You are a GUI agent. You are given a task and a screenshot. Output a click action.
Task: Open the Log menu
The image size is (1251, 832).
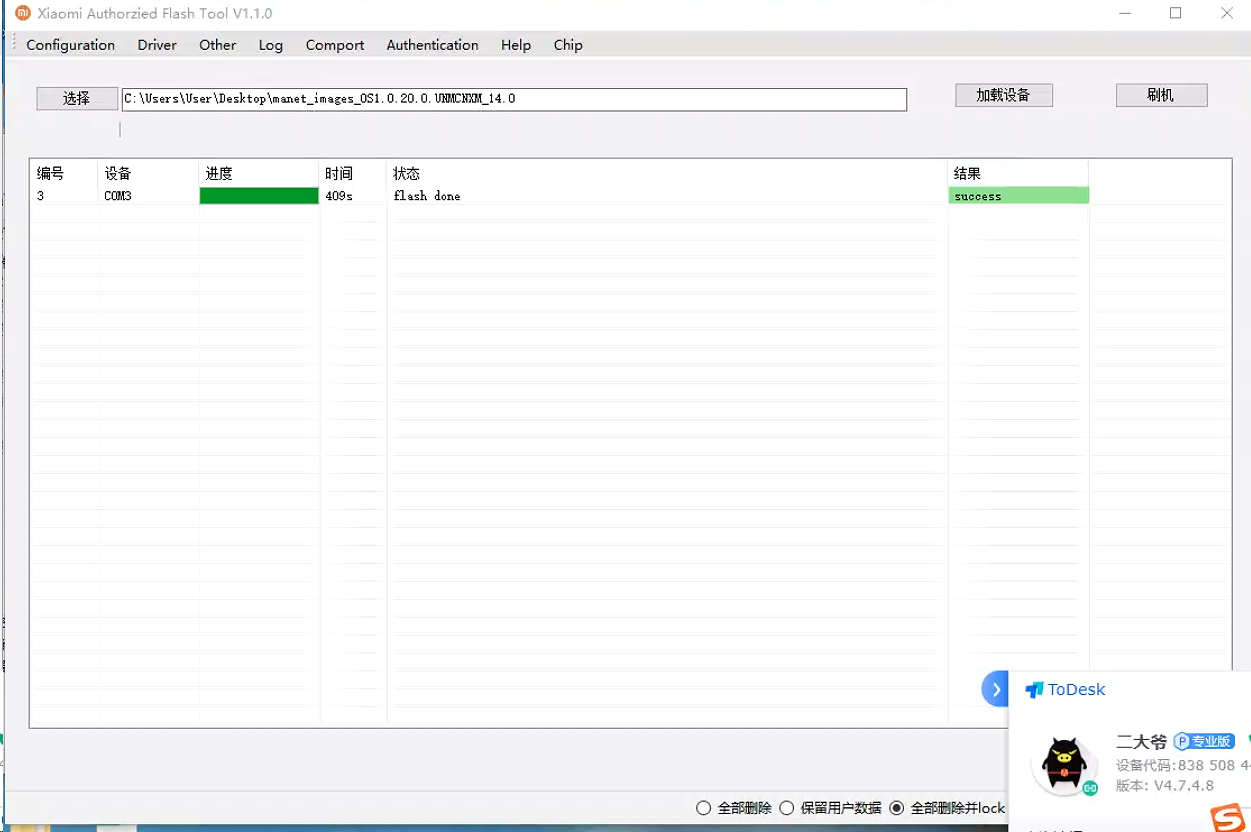(x=271, y=45)
